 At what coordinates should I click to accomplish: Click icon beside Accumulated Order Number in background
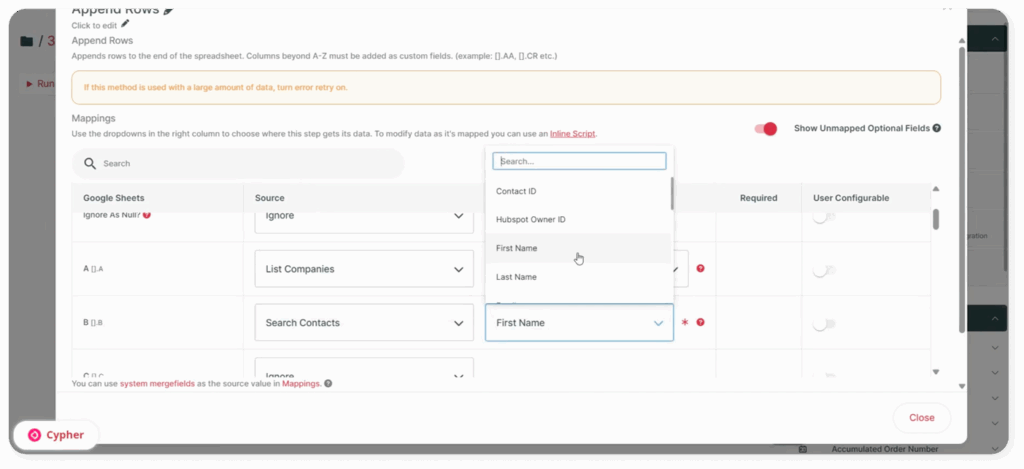pos(803,449)
